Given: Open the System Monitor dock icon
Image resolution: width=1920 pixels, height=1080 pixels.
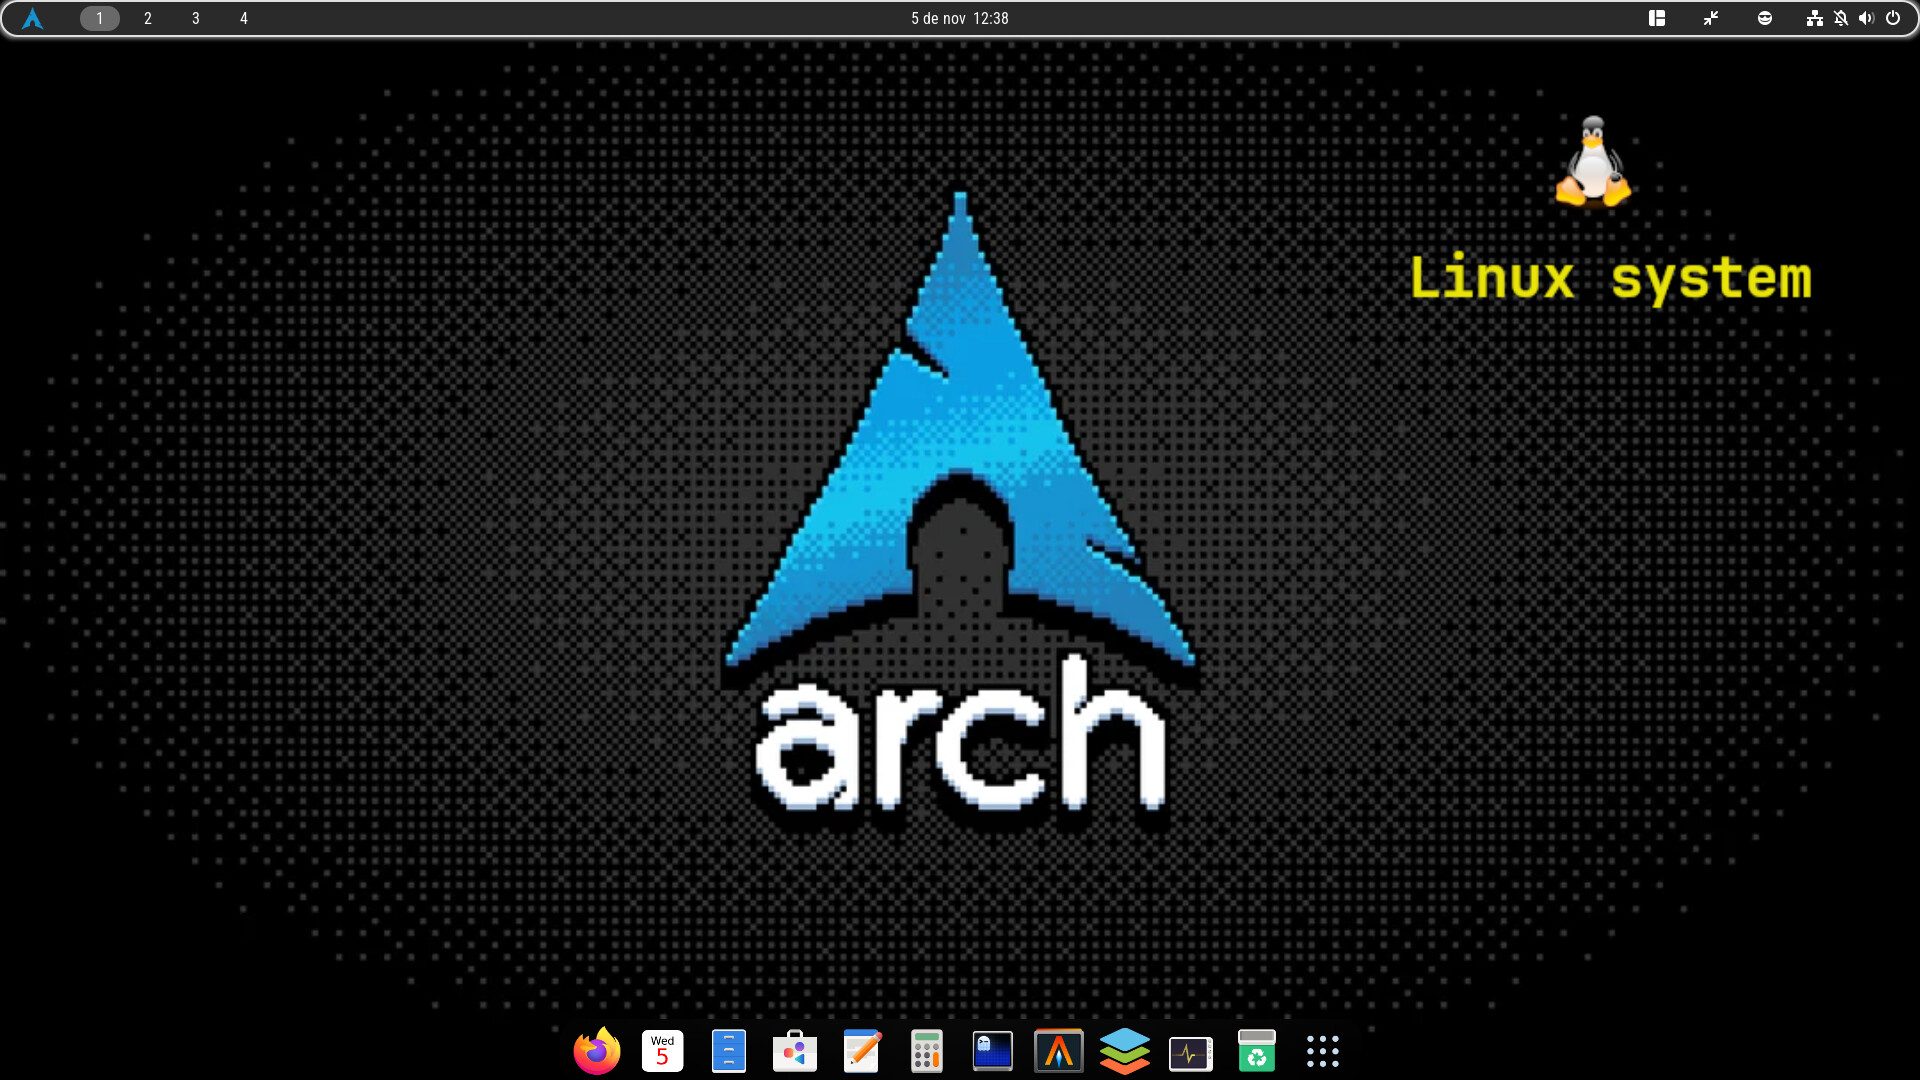Looking at the screenshot, I should tap(1191, 1053).
